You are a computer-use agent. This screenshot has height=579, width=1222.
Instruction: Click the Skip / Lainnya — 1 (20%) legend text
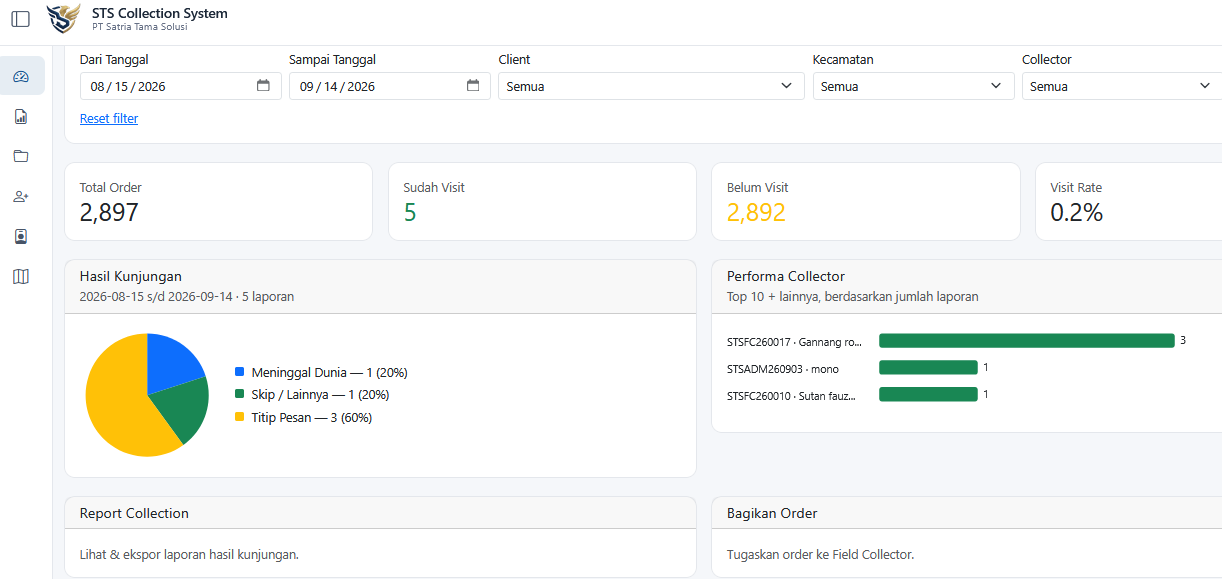click(320, 395)
